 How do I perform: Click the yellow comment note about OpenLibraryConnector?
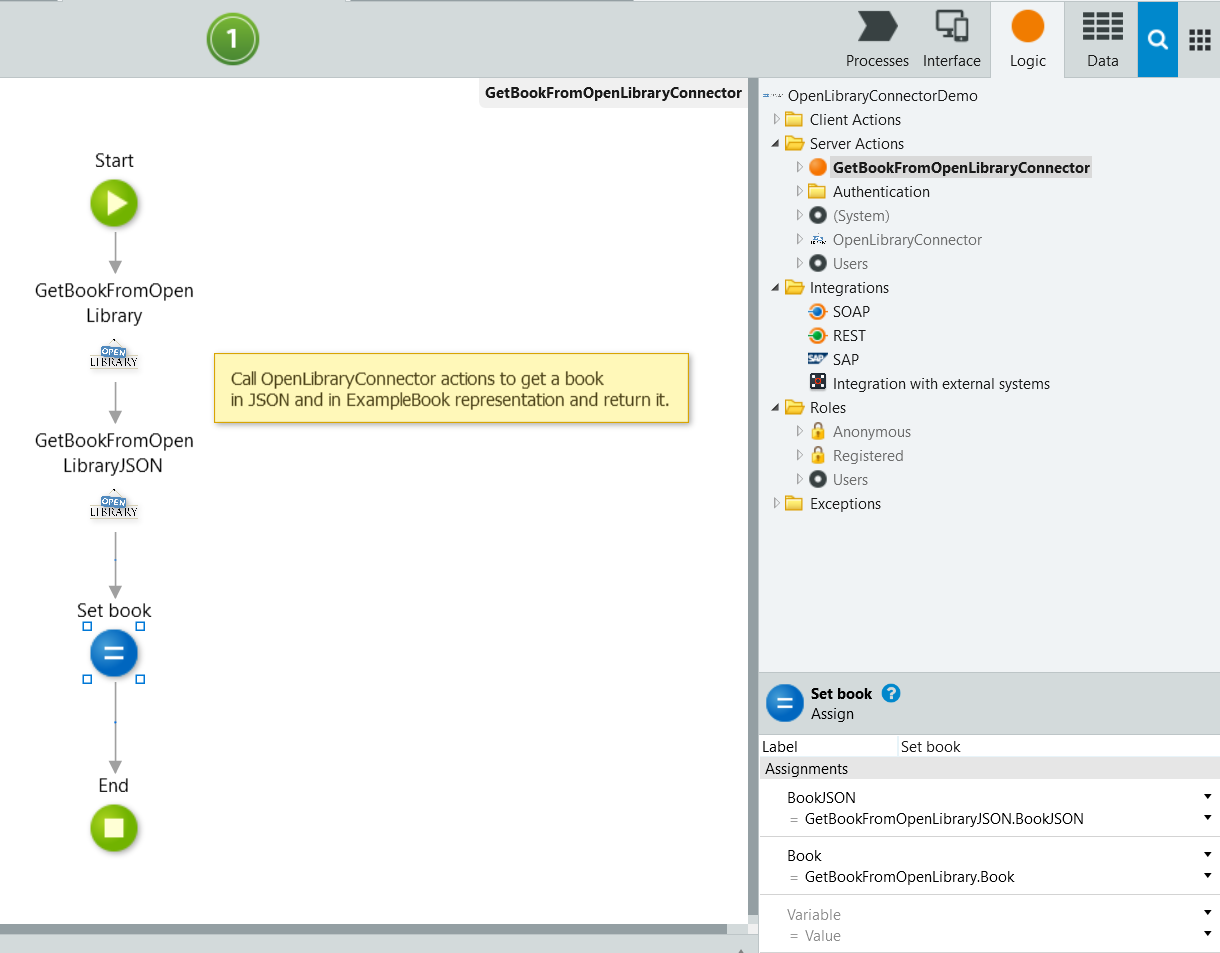click(452, 388)
